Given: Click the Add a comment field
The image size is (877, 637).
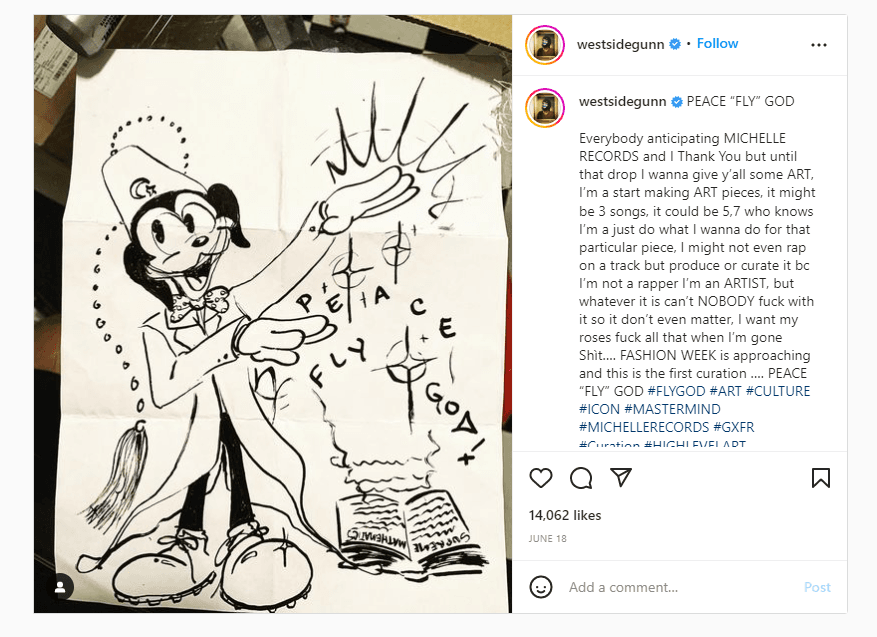Looking at the screenshot, I should [681, 587].
